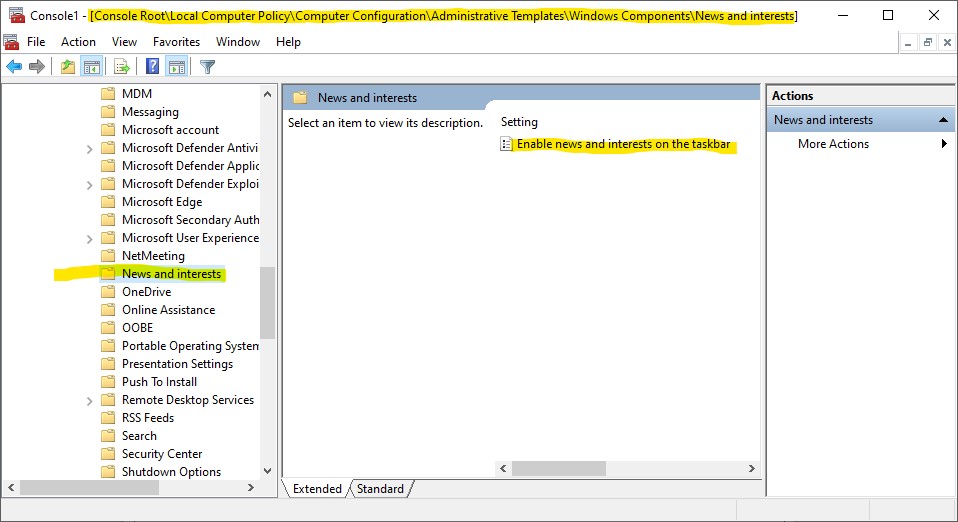Select NetMeeting tree item
Screen dimensions: 958x522
pyautogui.click(x=153, y=255)
